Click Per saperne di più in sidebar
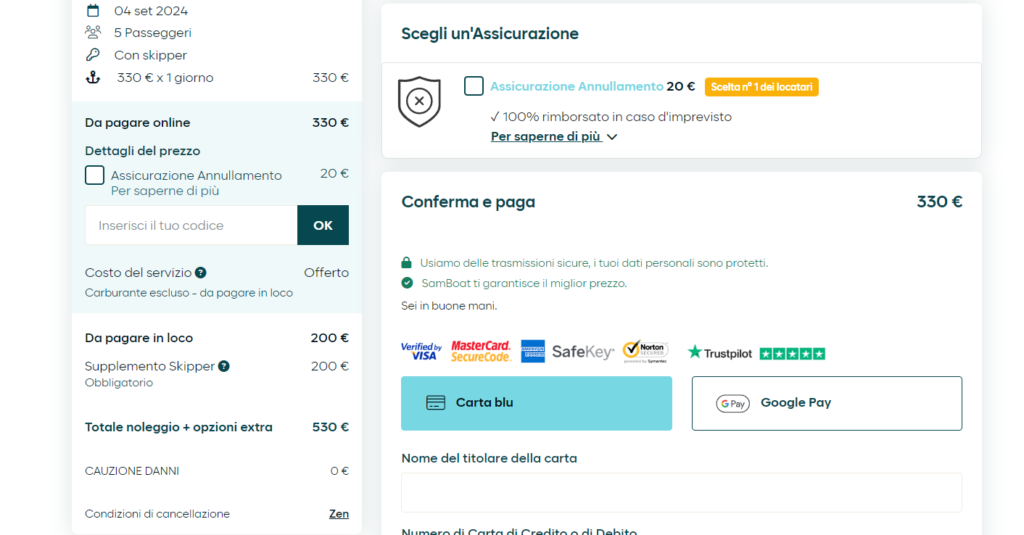The width and height of the screenshot is (1024, 535). [x=165, y=191]
